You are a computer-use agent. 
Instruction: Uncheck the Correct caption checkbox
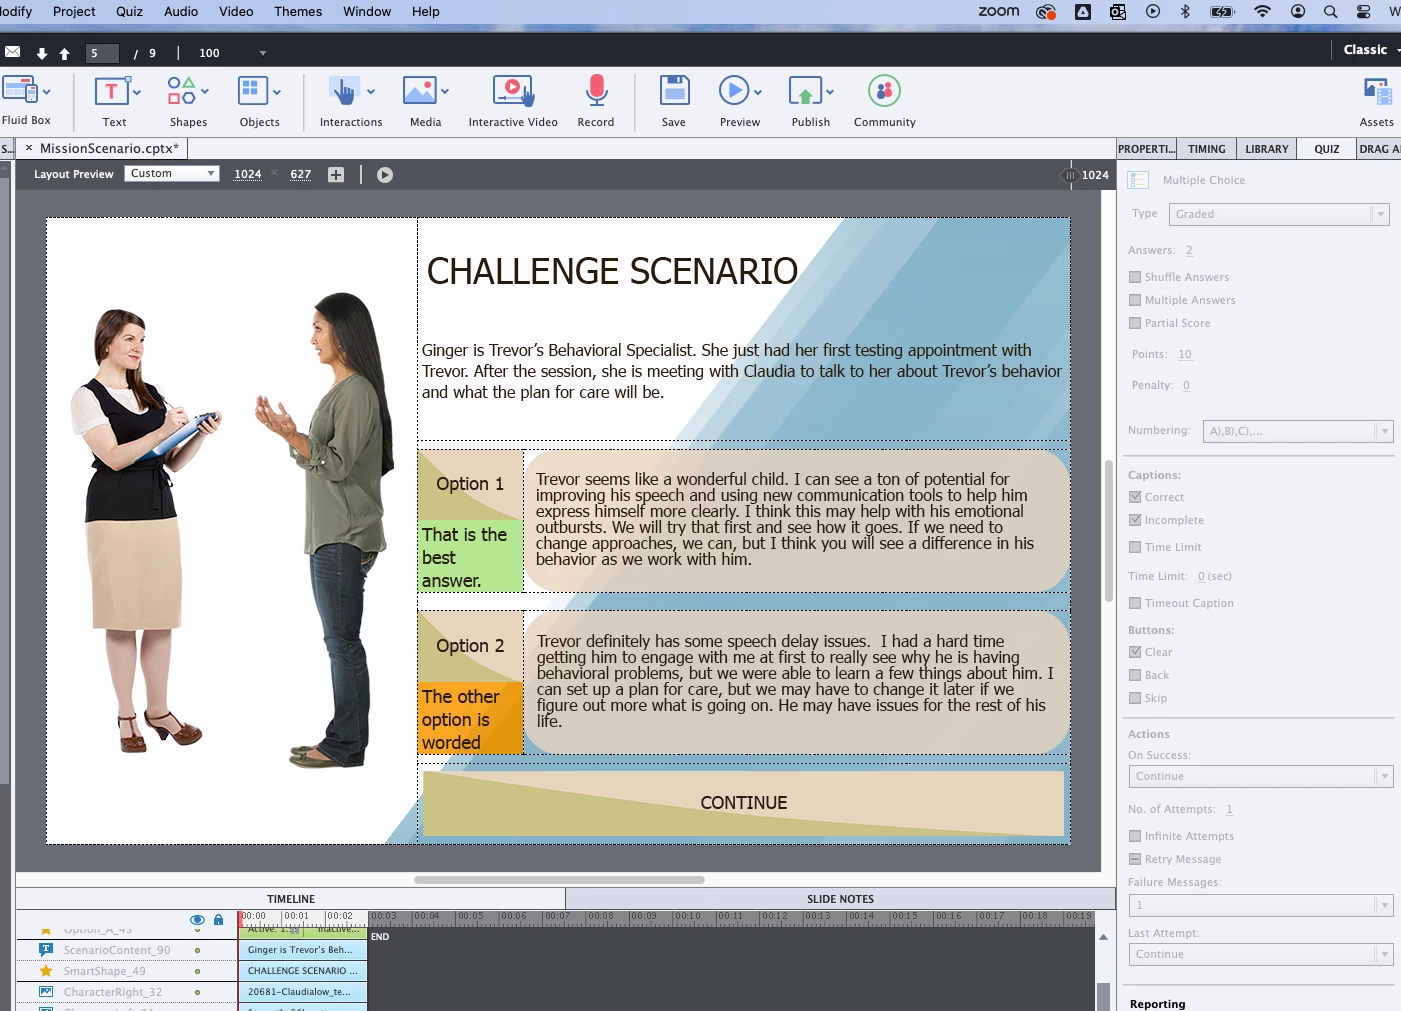pyautogui.click(x=1135, y=497)
